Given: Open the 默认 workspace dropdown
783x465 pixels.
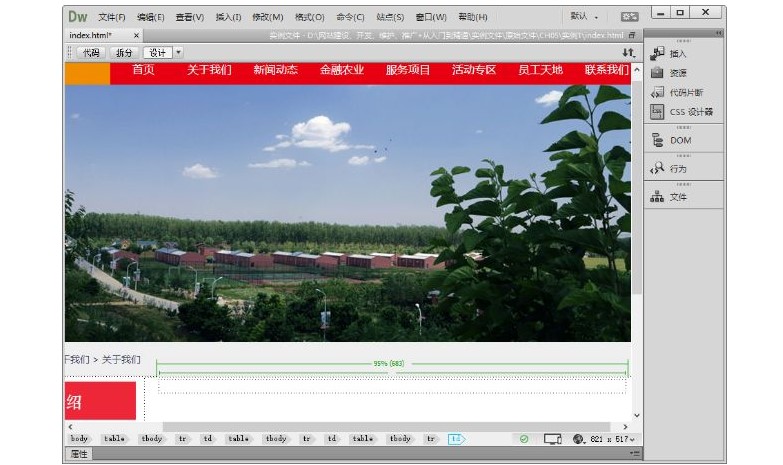Looking at the screenshot, I should [584, 16].
